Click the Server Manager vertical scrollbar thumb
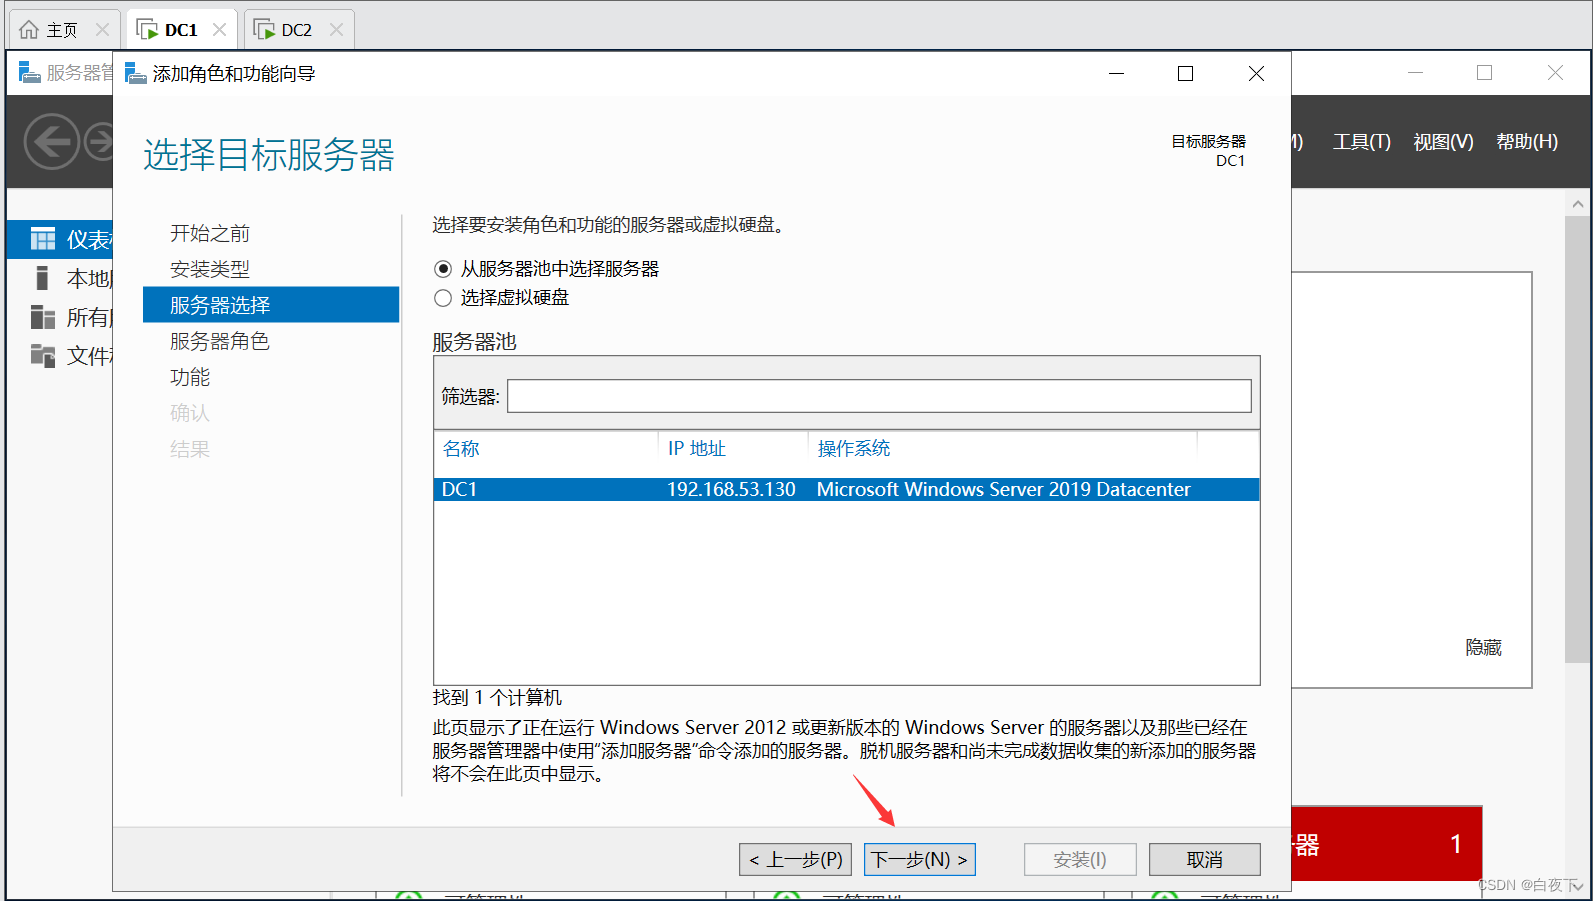Viewport: 1593px width, 901px height. coord(1578,439)
